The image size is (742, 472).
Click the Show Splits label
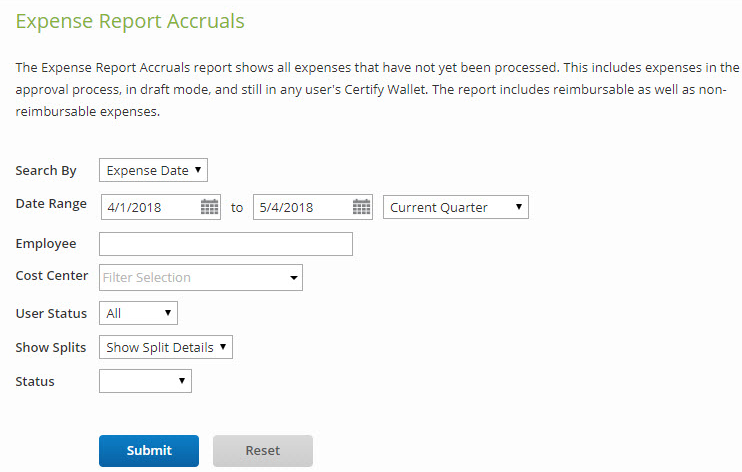pos(51,347)
